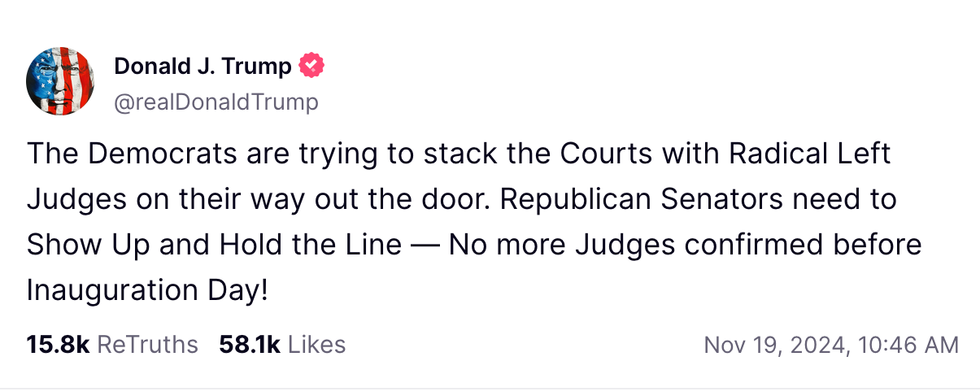Click the red verified checkmark badge
Image resolution: width=980 pixels, height=391 pixels.
pos(311,66)
